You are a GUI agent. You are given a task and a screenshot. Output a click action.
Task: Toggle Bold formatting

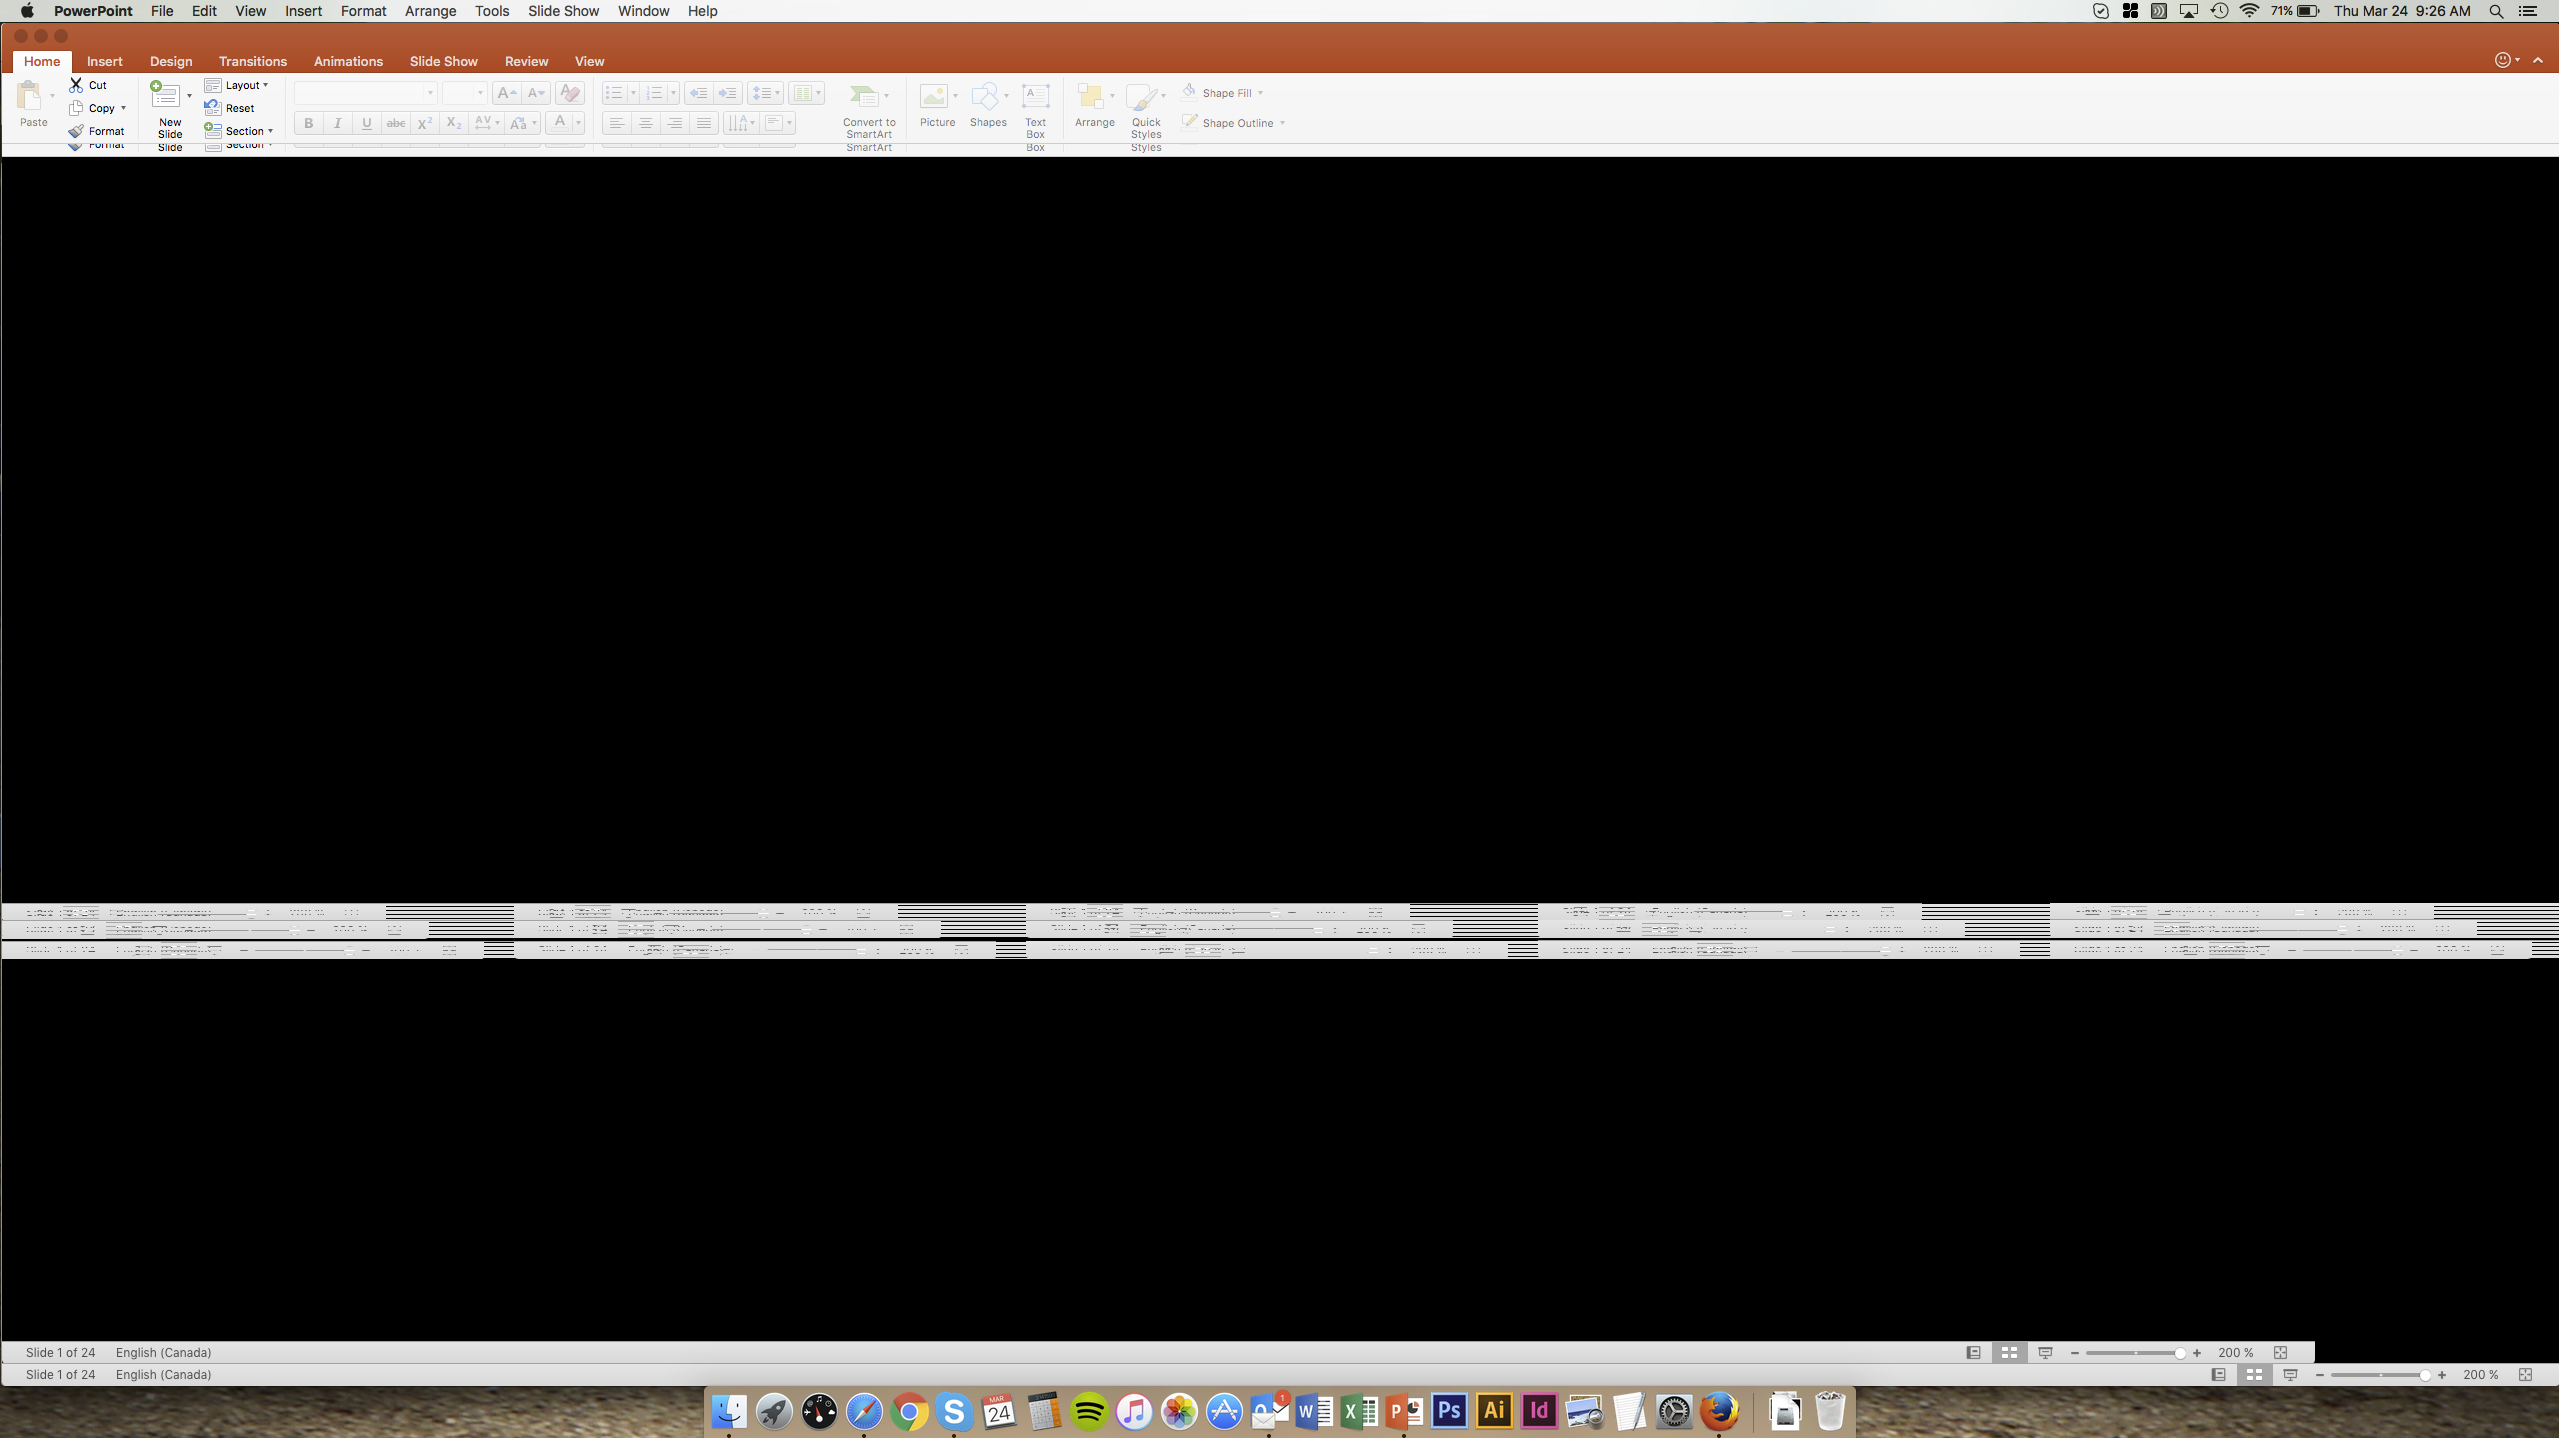[x=309, y=123]
